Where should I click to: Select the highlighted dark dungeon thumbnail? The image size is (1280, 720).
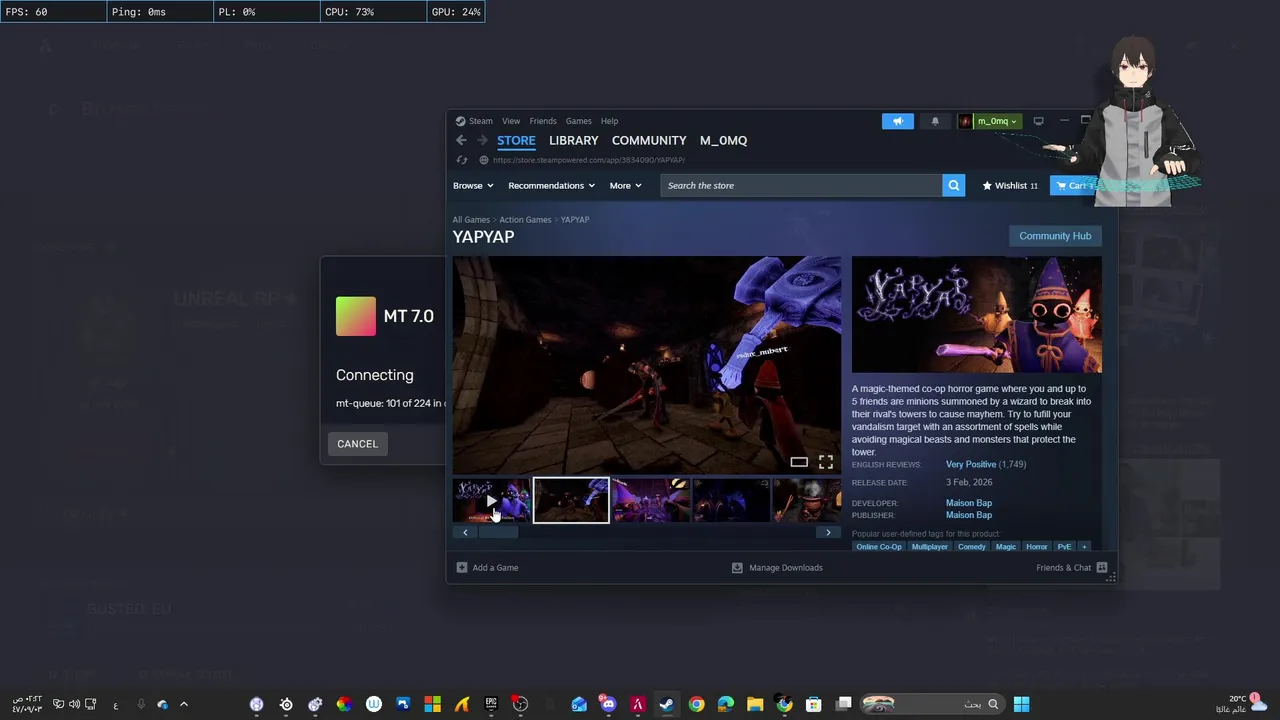[571, 500]
